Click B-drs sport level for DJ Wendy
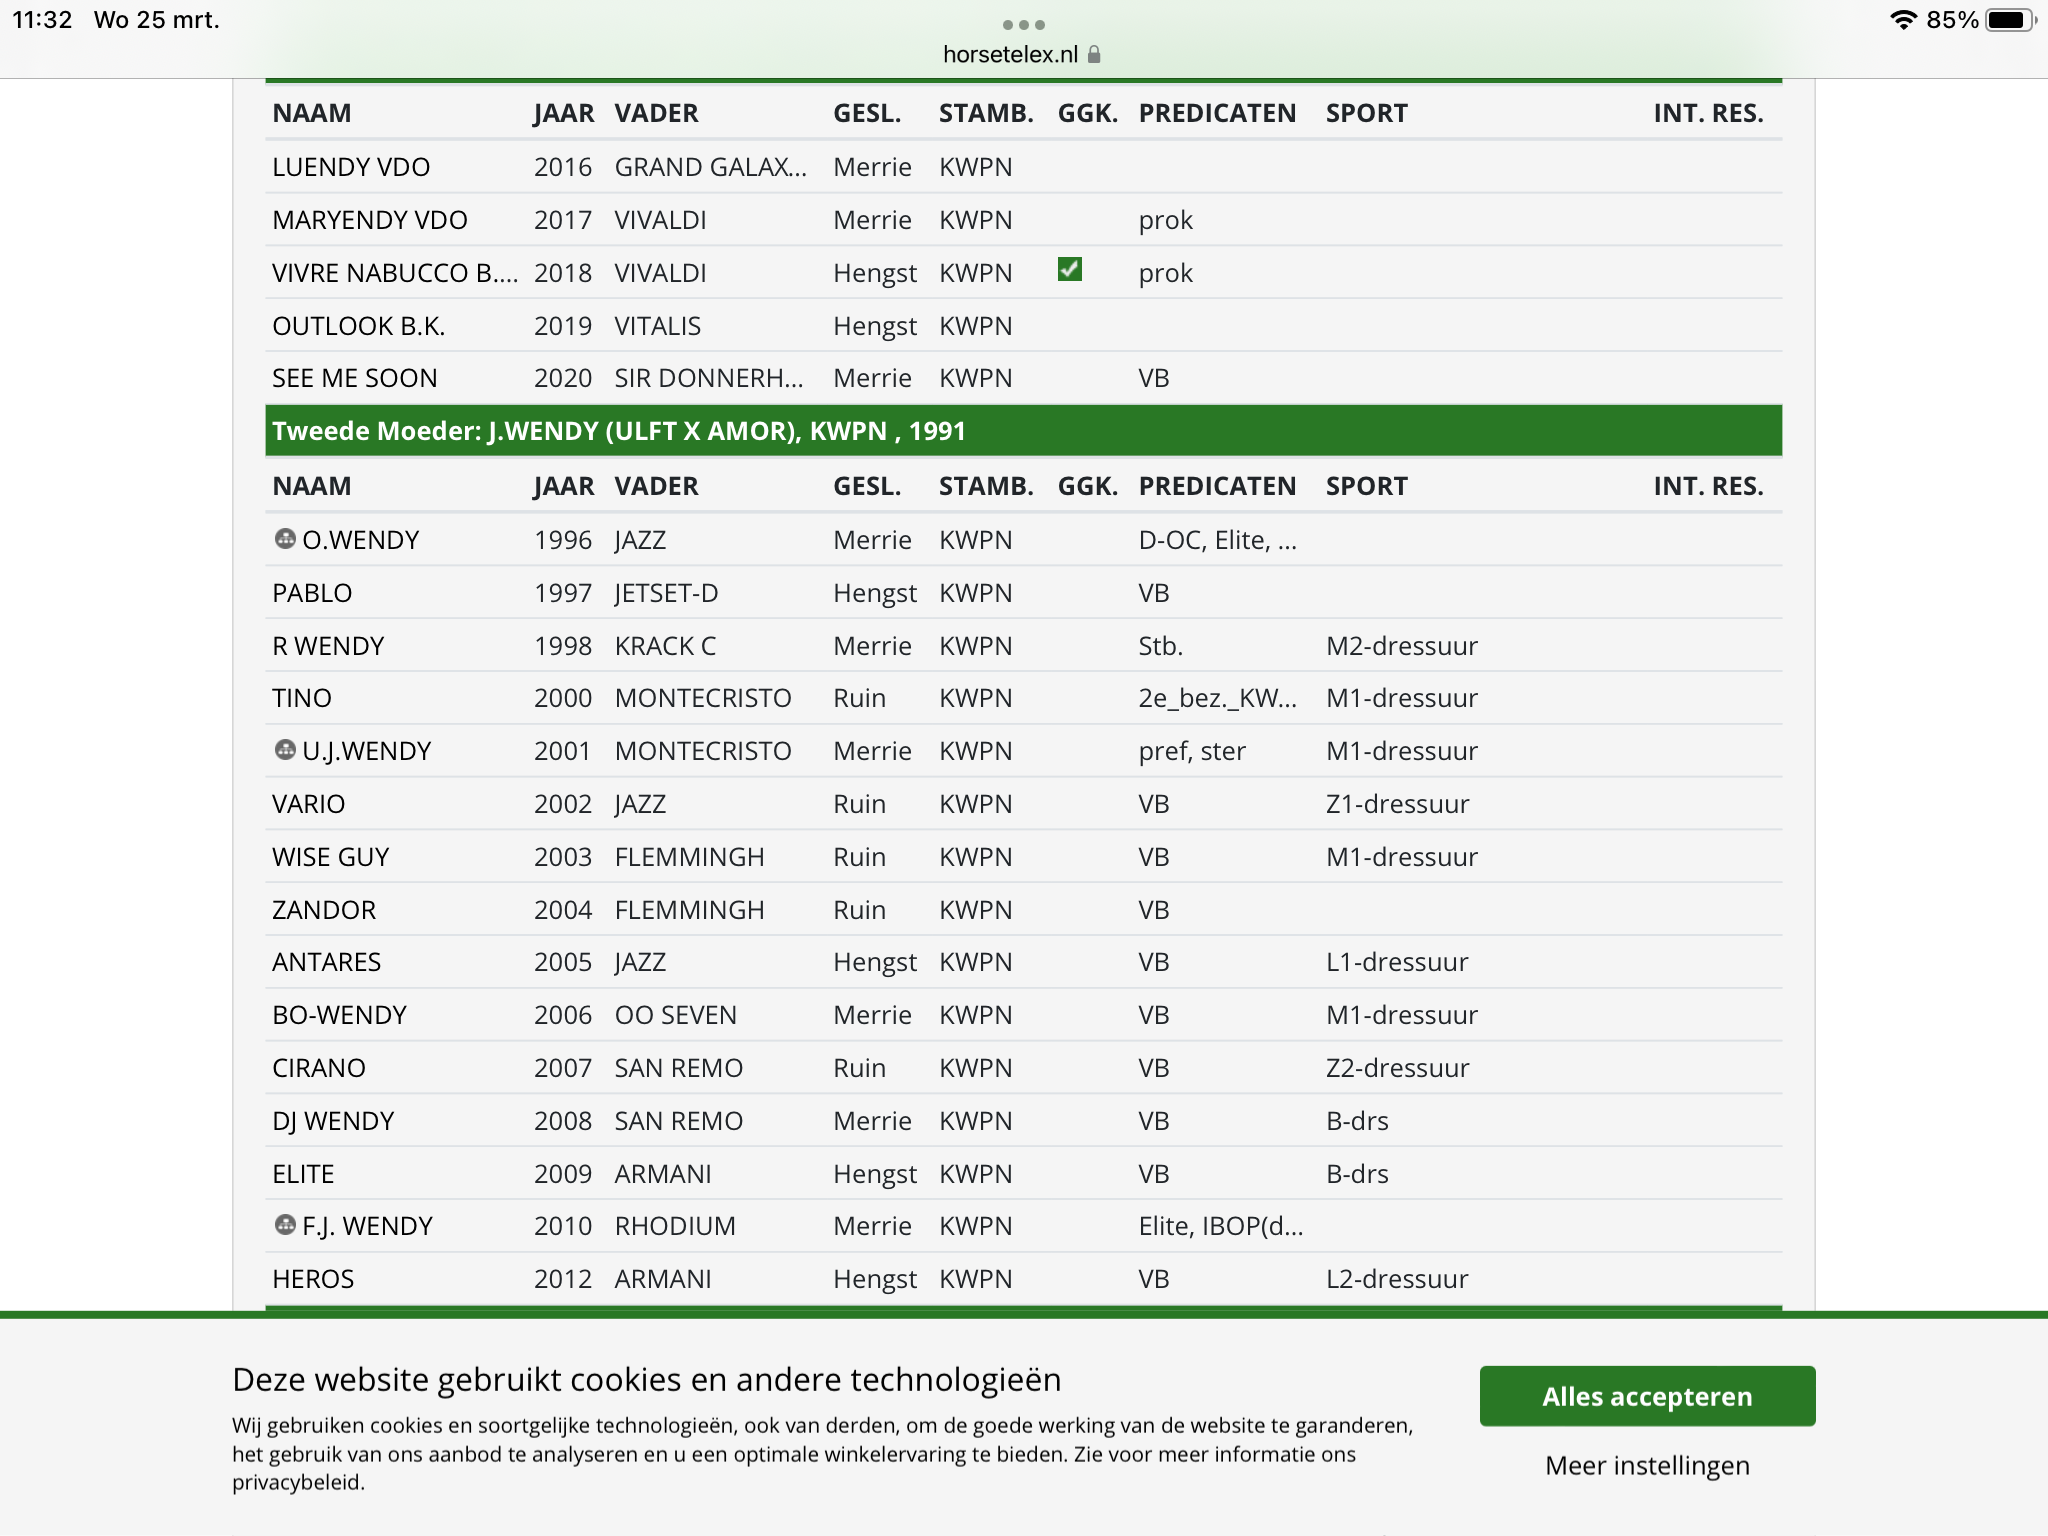2048x1536 pixels. point(1357,1121)
